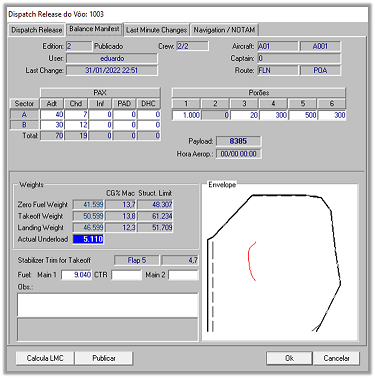Select the Balance Manifest tab

coord(94,29)
